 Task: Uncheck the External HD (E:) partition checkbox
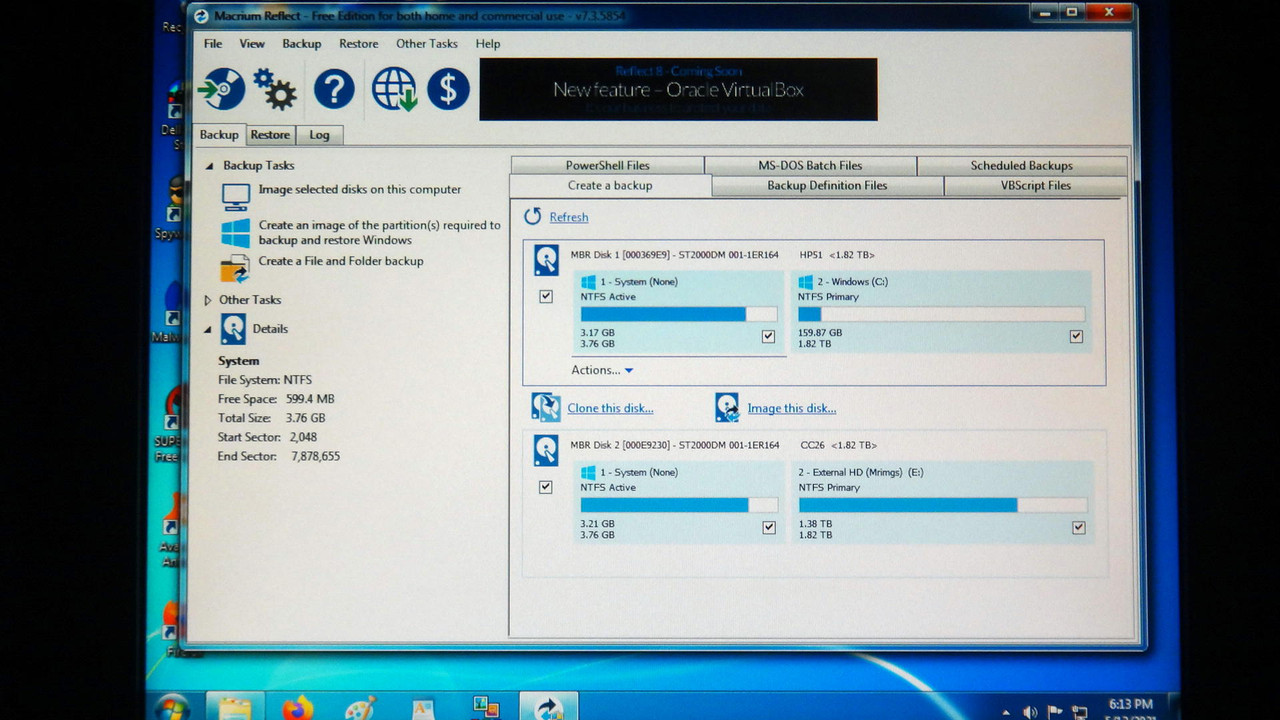[1078, 527]
